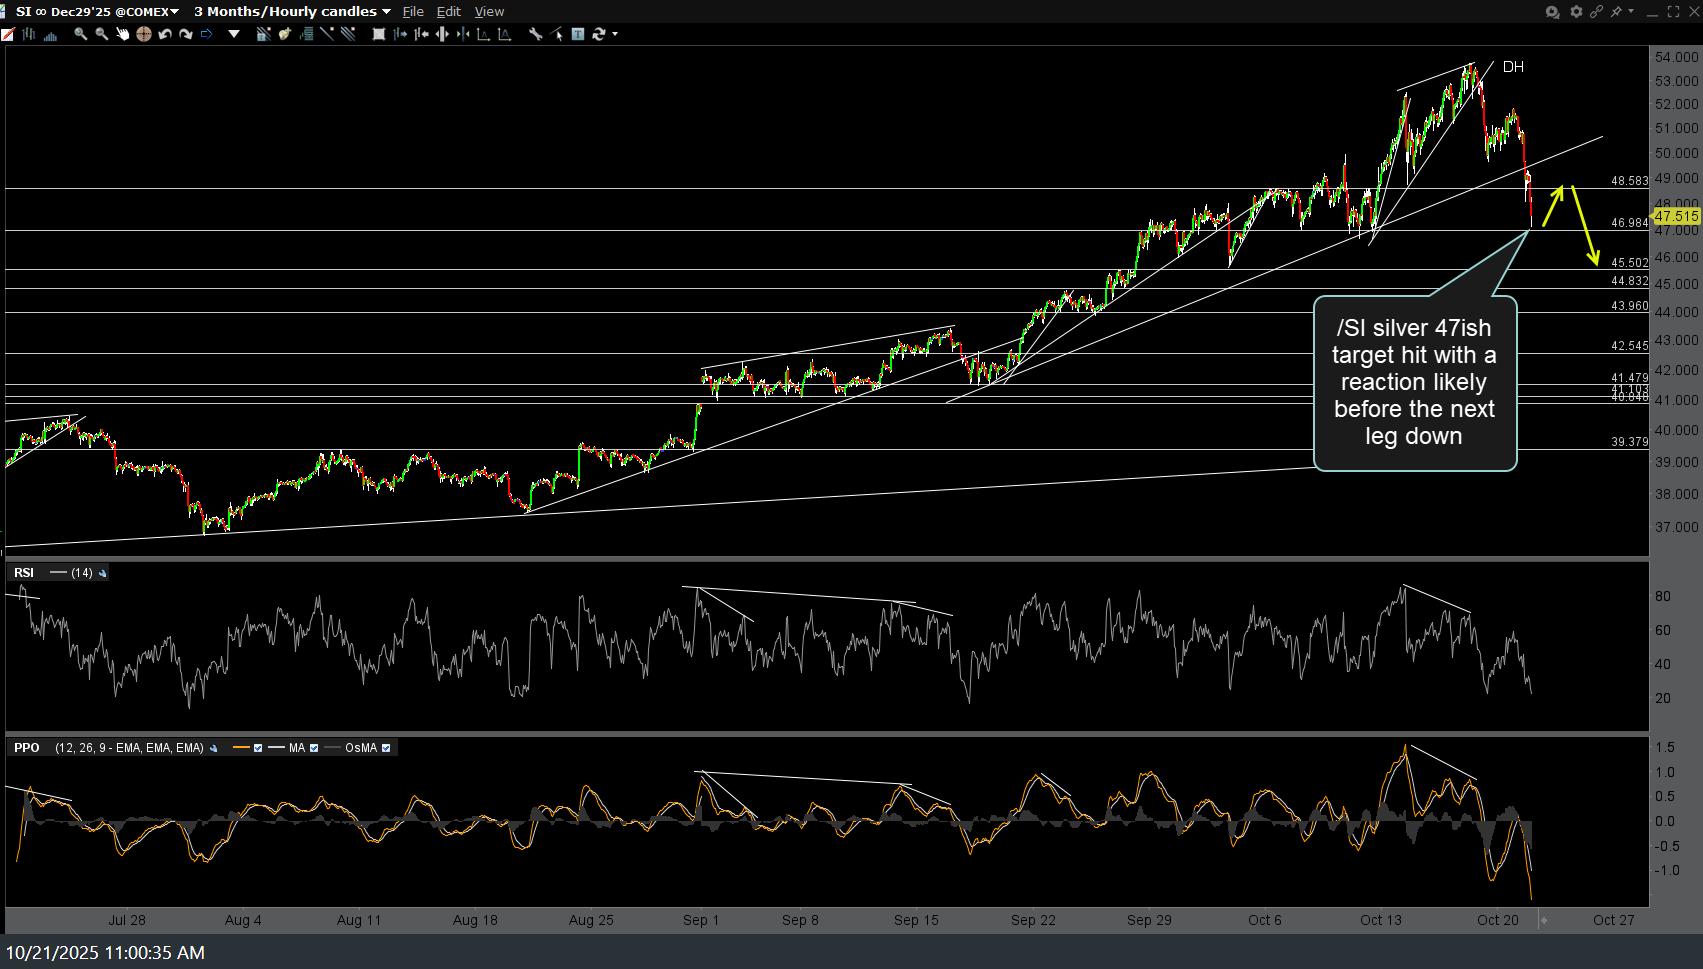
Task: Select the text annotation tool
Action: pyautogui.click(x=578, y=34)
